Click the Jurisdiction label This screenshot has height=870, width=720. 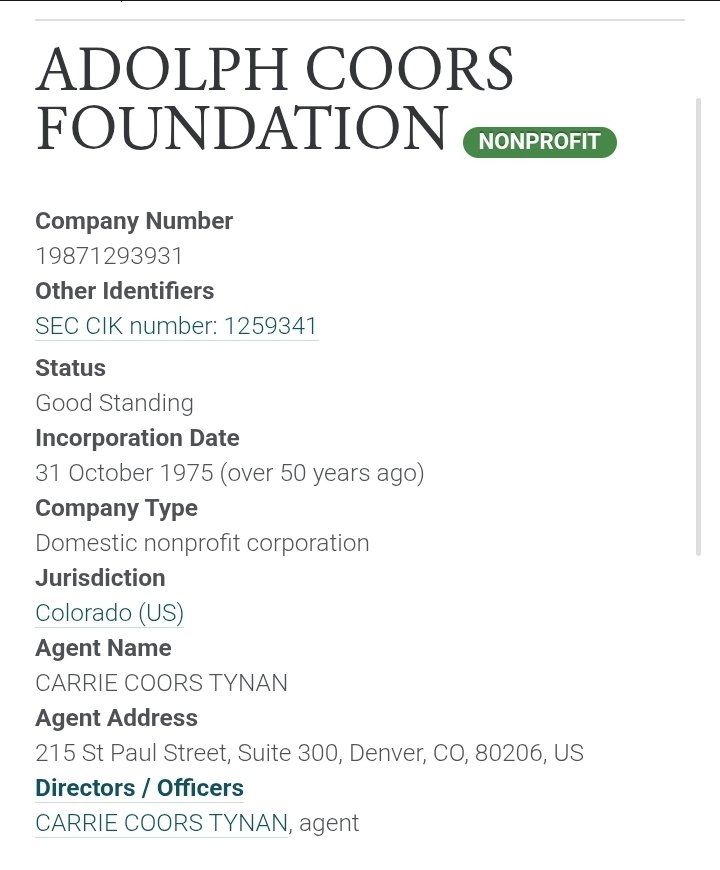pyautogui.click(x=100, y=578)
